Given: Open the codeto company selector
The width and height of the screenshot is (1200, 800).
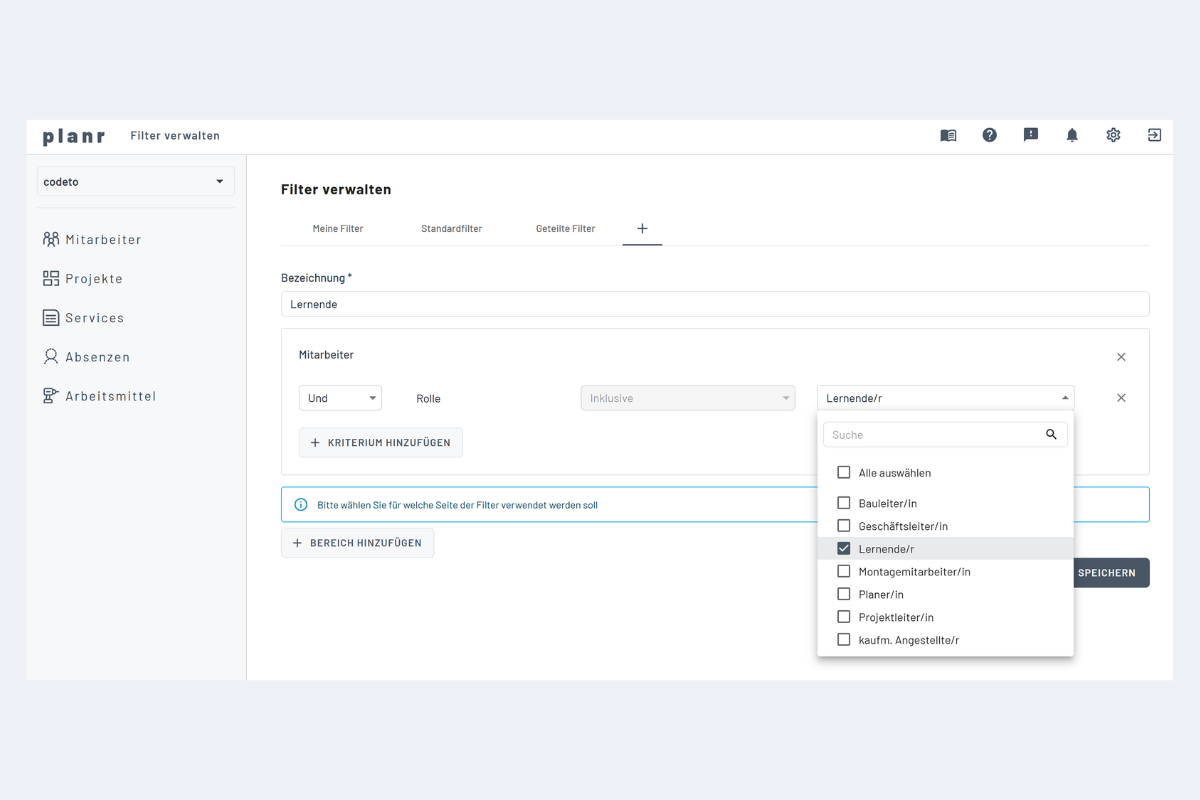Looking at the screenshot, I should point(135,181).
